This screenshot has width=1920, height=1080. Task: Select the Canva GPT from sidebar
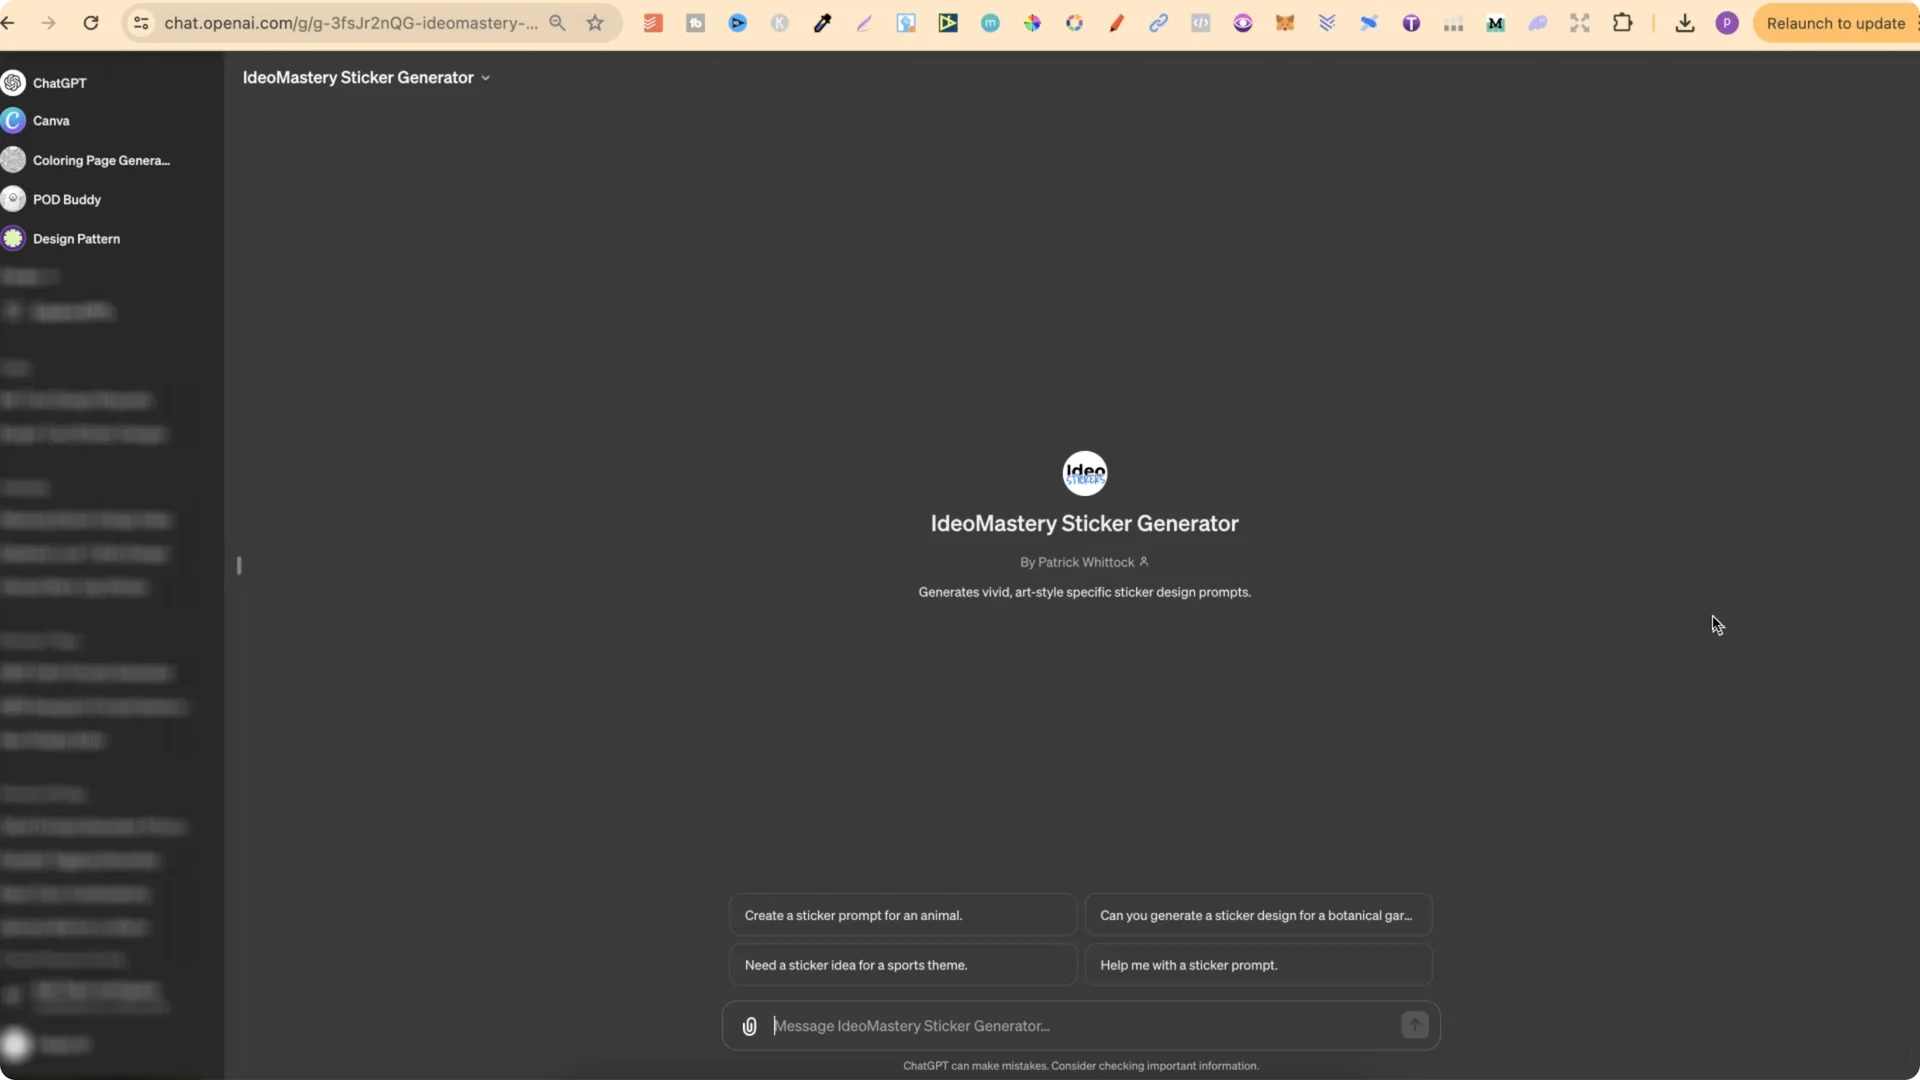click(x=52, y=121)
